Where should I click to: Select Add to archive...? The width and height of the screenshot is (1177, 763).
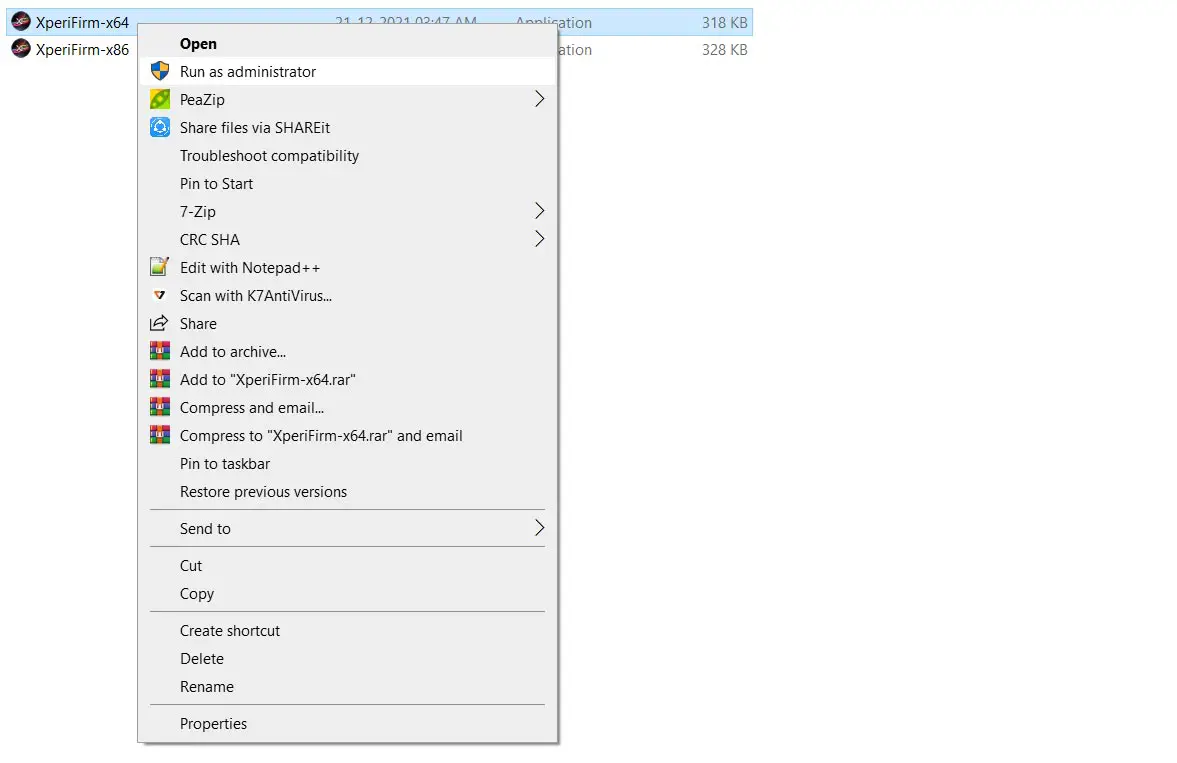[x=348, y=351]
